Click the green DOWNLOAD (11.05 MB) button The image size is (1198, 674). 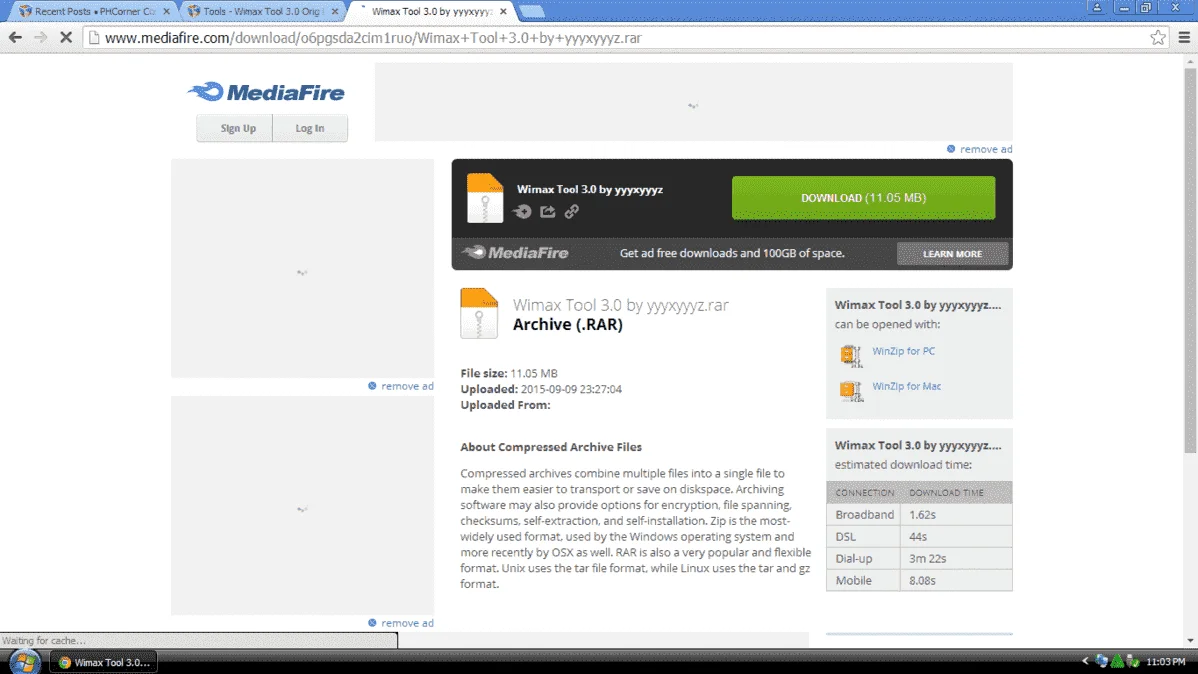click(863, 198)
